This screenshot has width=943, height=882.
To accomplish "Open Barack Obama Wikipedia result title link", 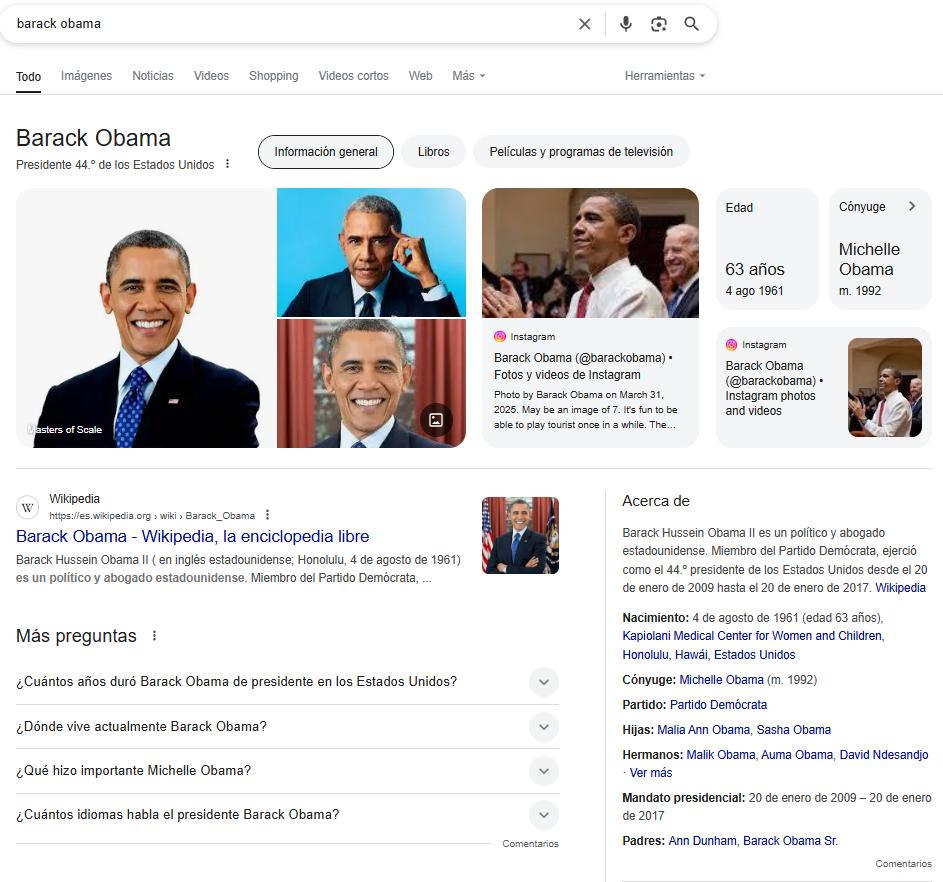I will 193,536.
